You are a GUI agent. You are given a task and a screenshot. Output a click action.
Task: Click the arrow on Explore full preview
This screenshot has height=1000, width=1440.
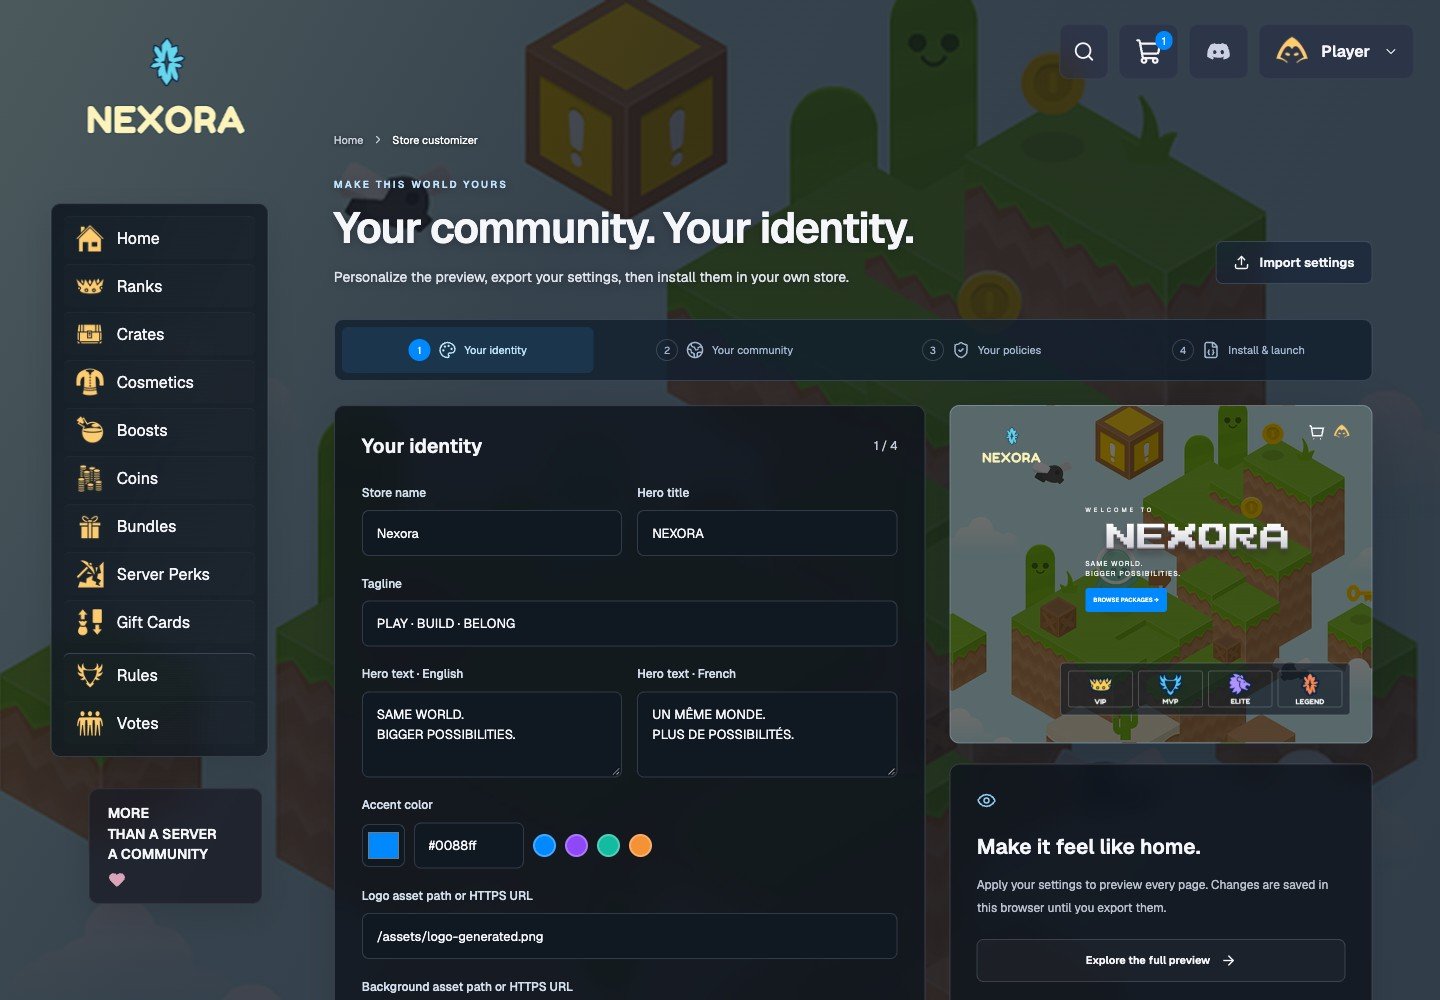pyautogui.click(x=1229, y=960)
